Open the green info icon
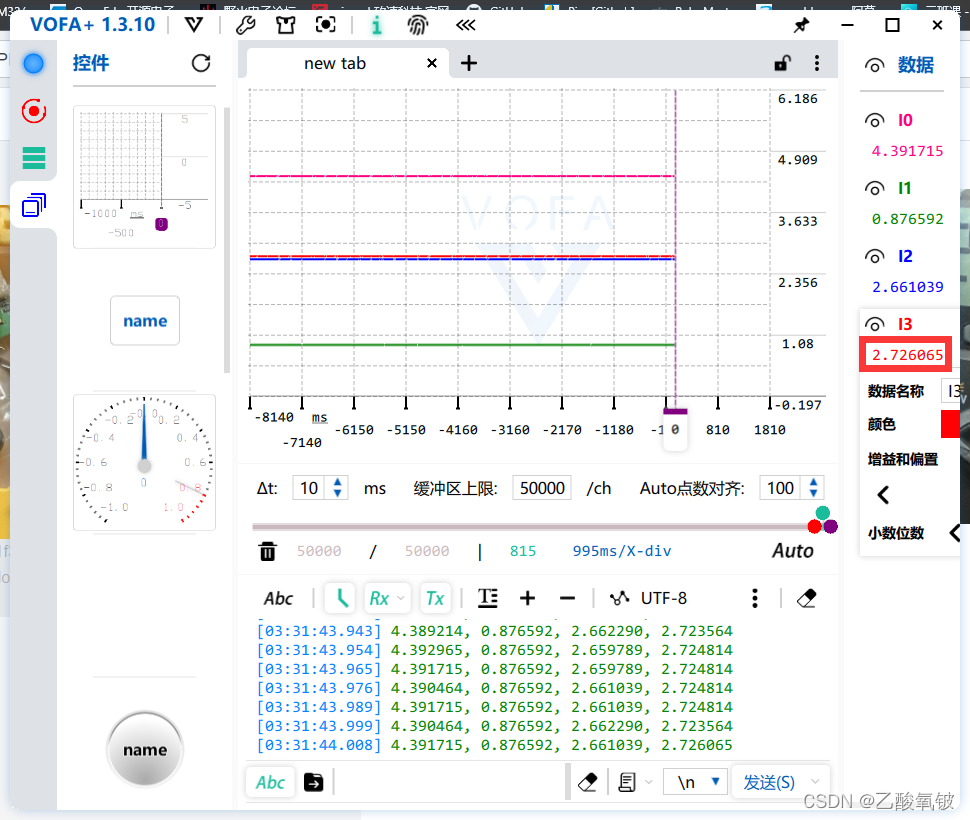Image resolution: width=970 pixels, height=820 pixels. [x=376, y=25]
